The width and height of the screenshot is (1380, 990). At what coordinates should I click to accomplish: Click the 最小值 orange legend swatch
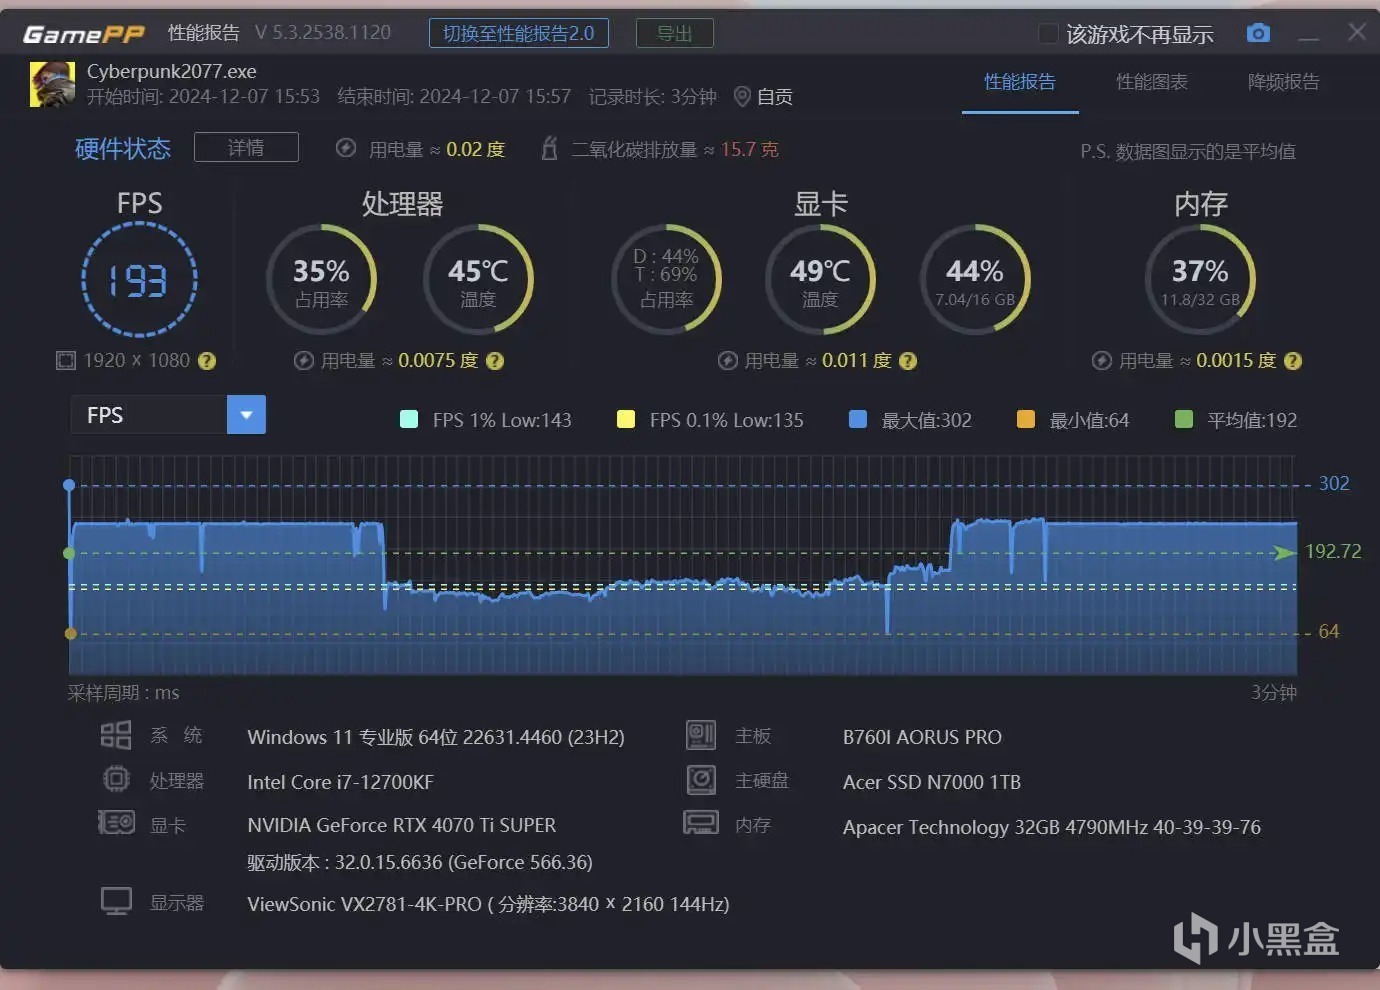[x=1026, y=419]
